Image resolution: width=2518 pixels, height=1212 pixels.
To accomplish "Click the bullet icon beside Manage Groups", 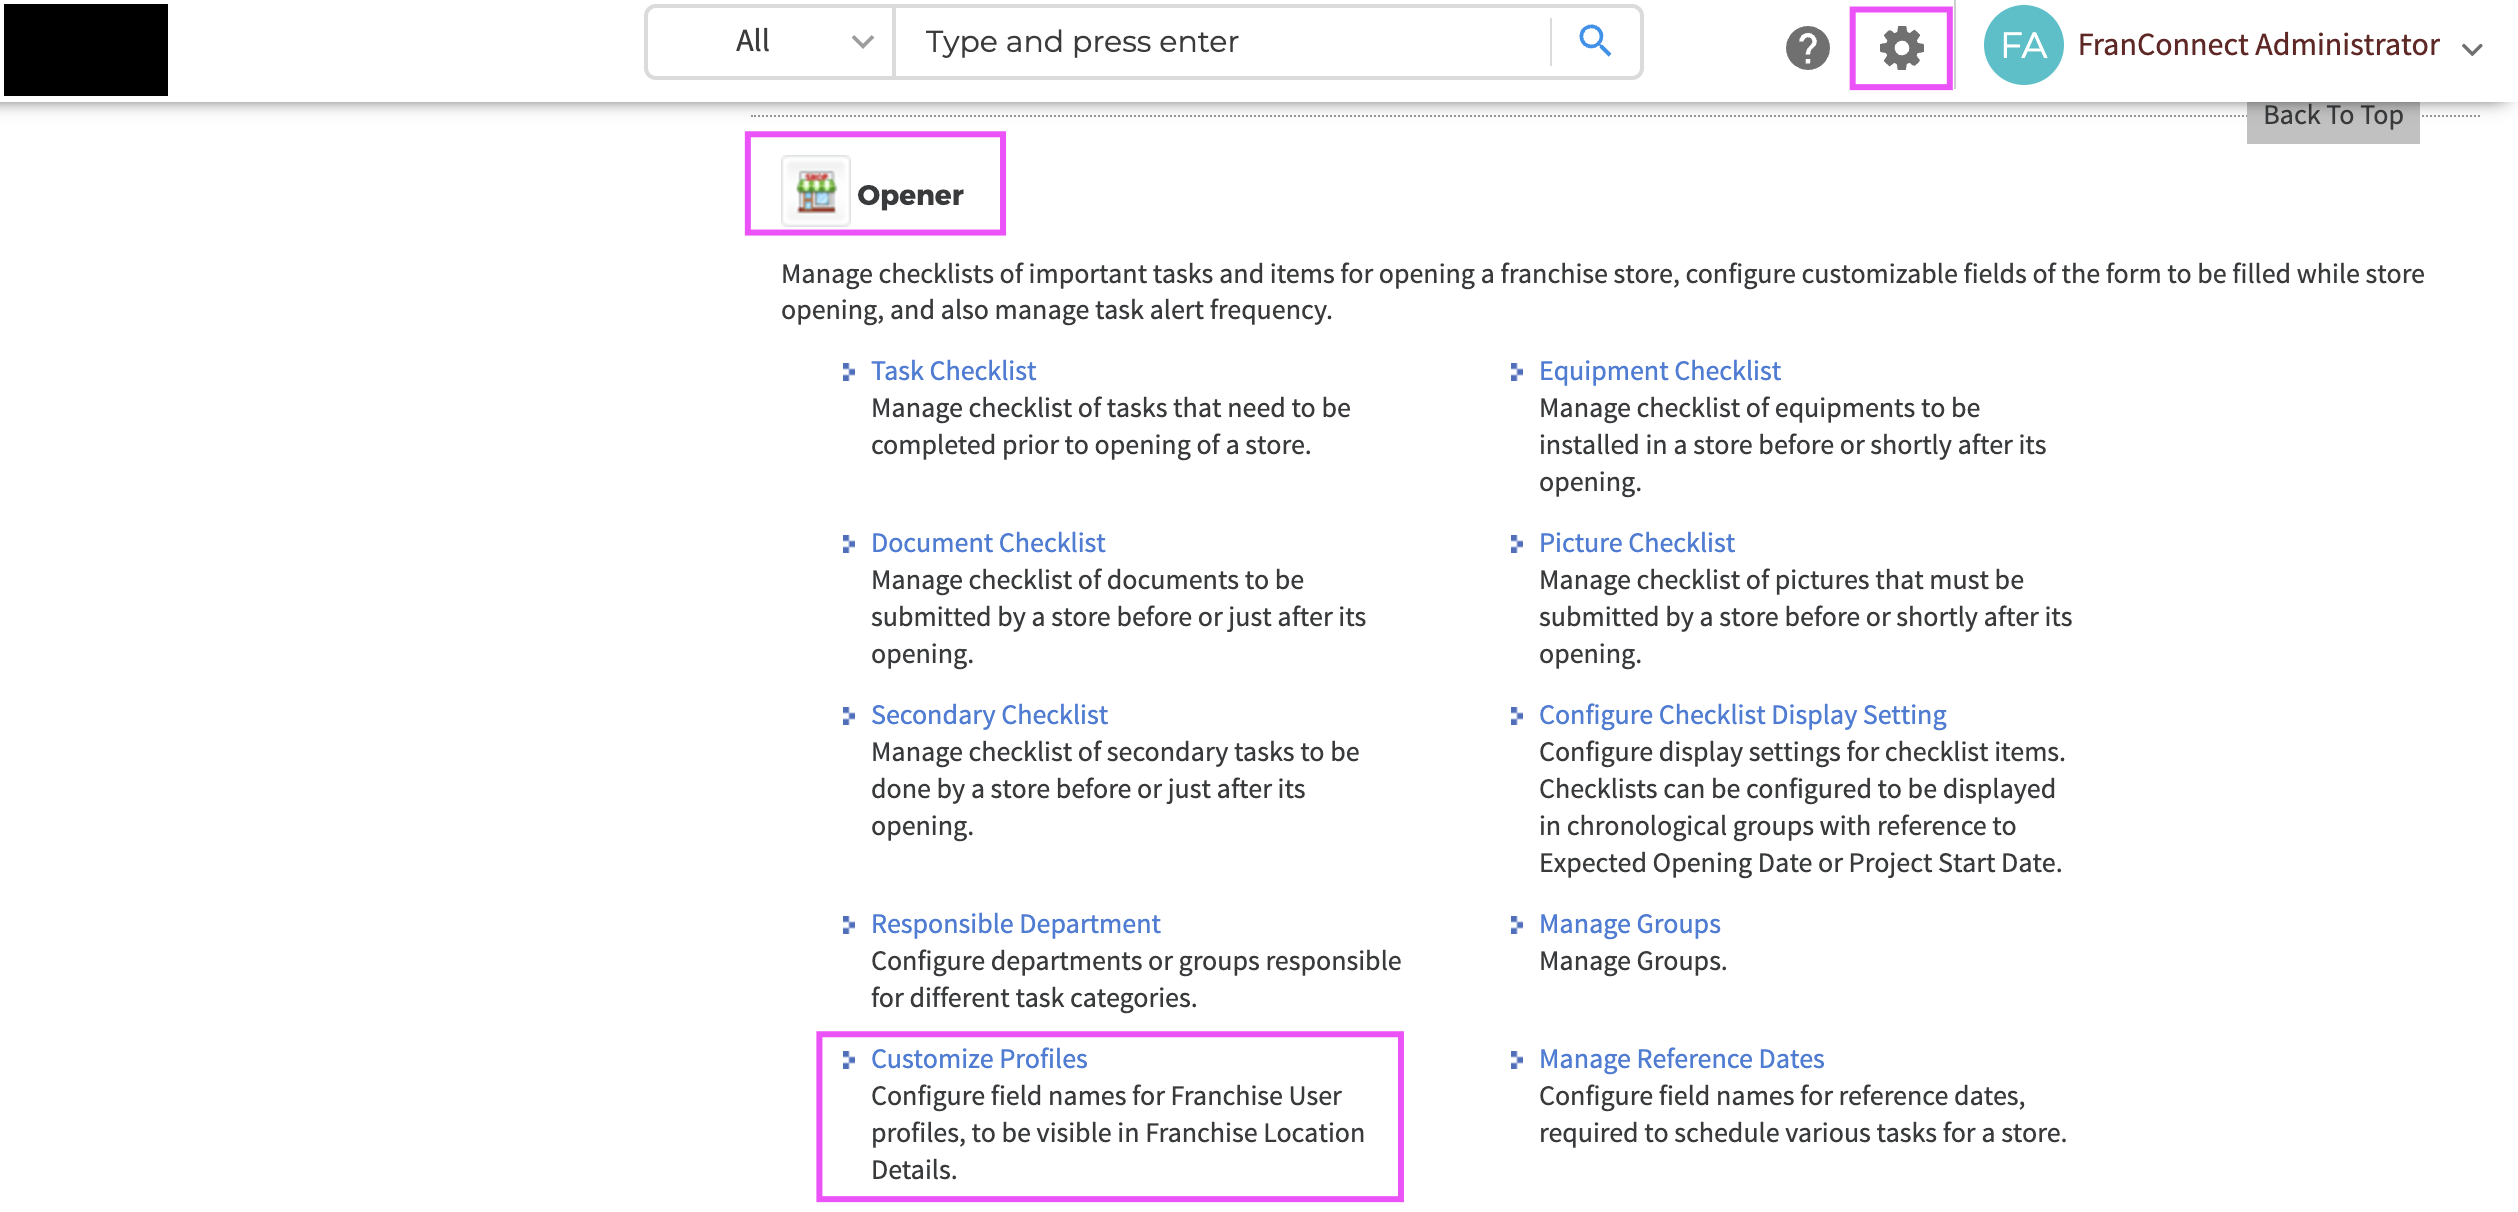I will [1516, 925].
